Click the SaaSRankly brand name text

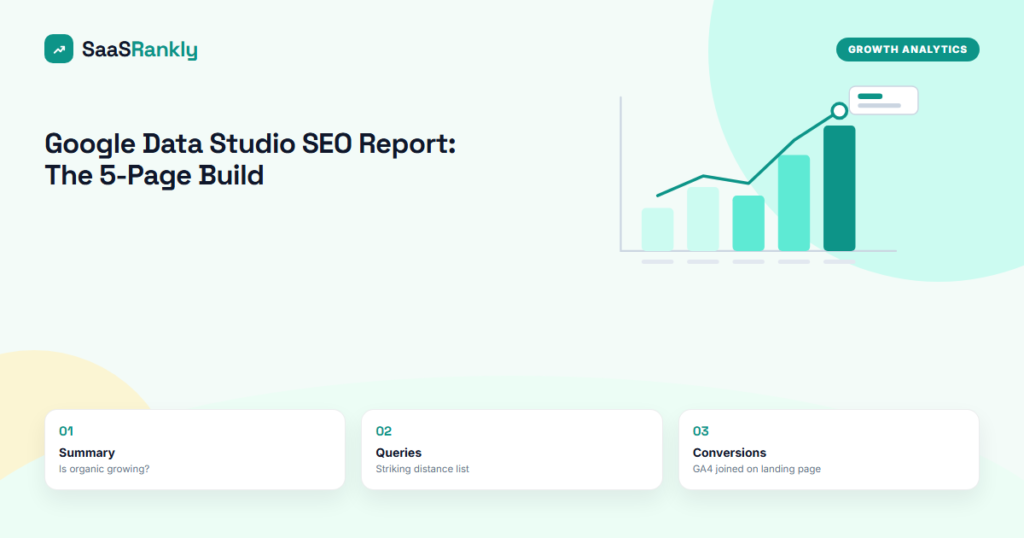click(x=140, y=50)
